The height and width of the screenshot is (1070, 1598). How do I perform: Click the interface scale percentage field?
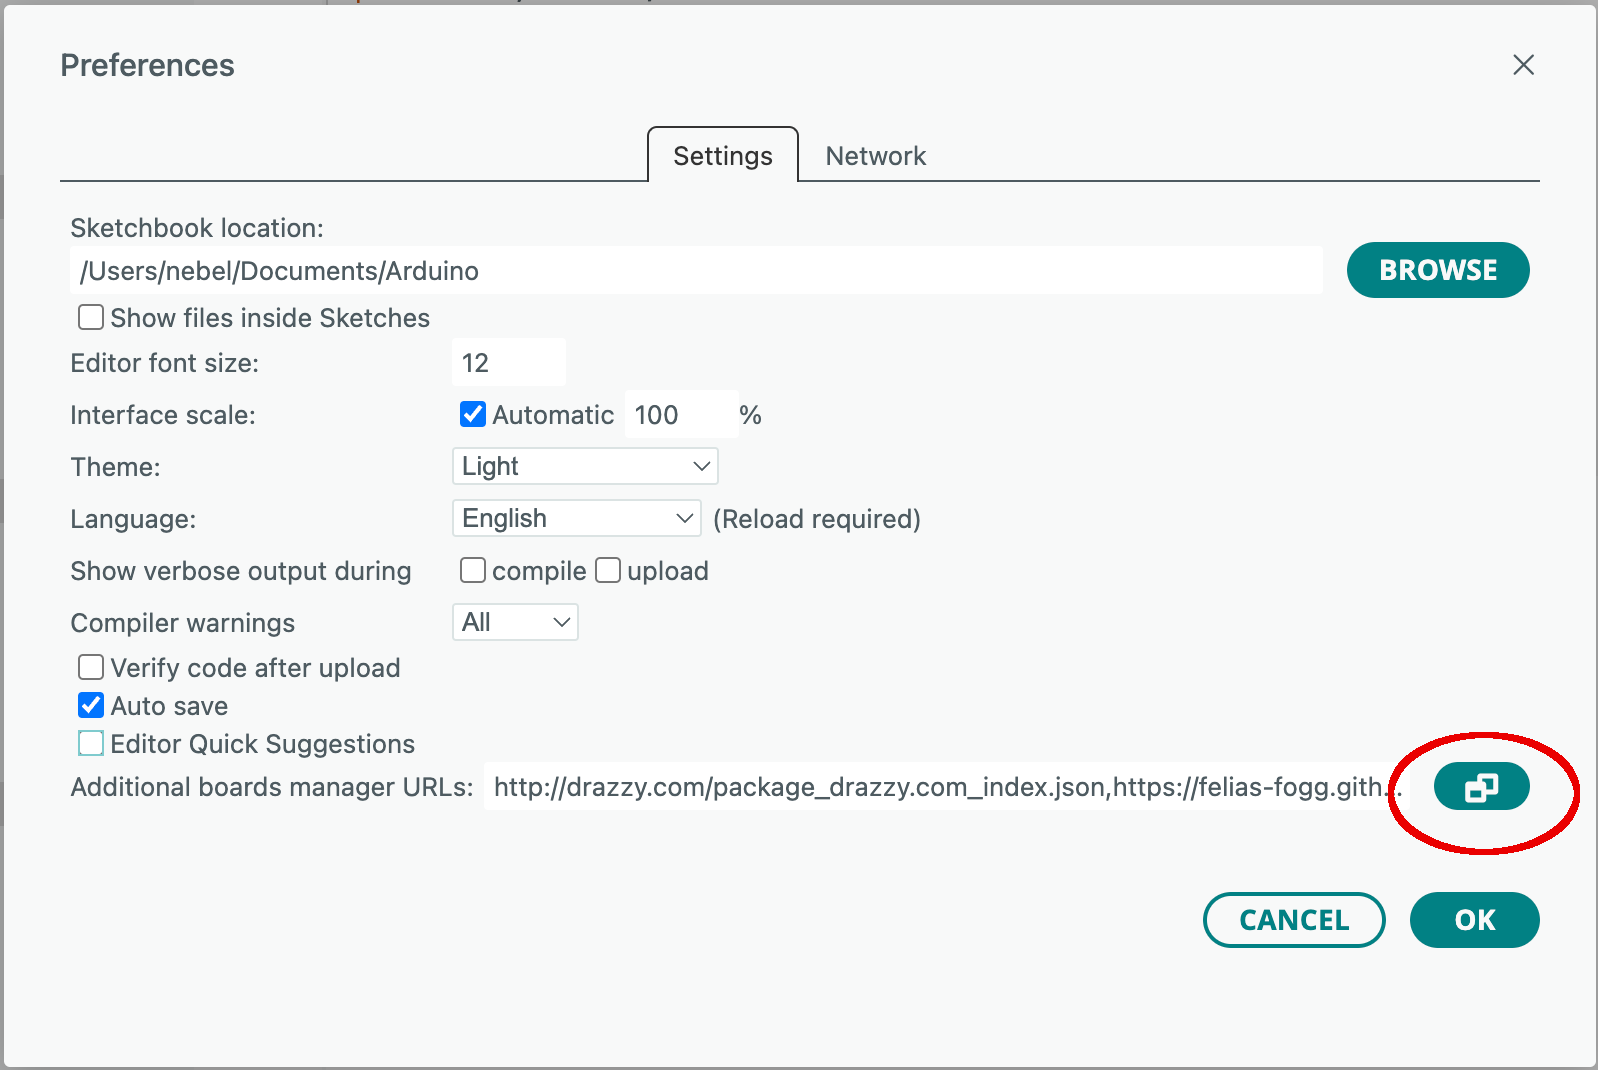(x=681, y=415)
